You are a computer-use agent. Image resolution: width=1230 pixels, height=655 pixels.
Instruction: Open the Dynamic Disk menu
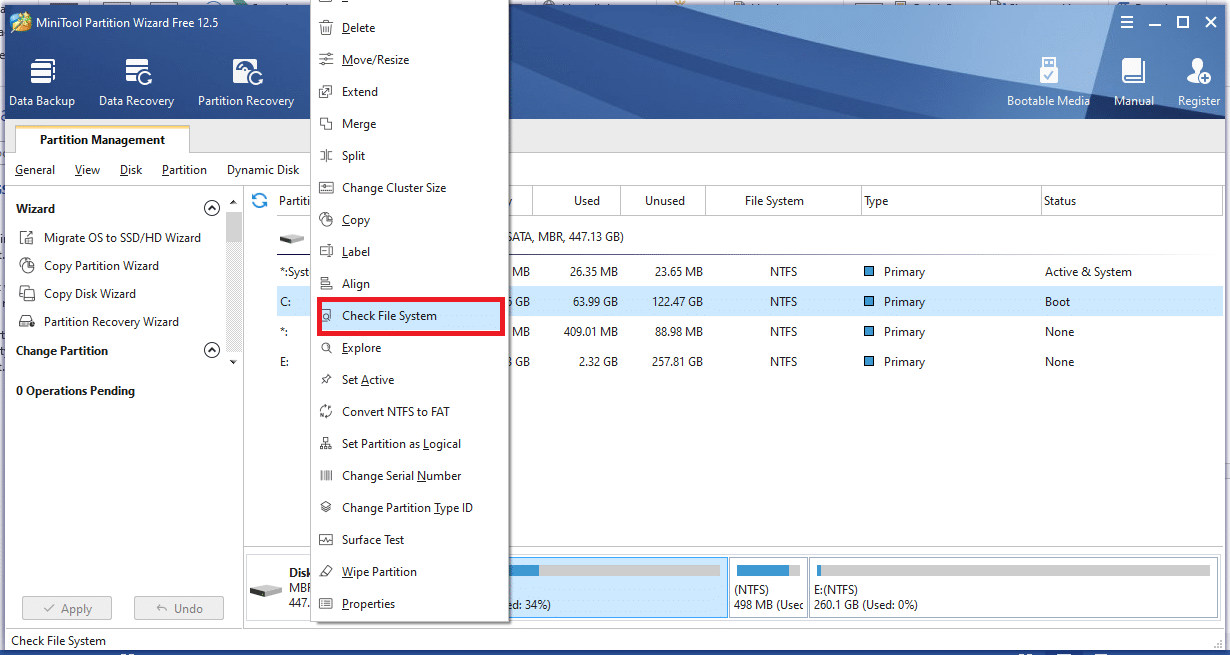(x=263, y=170)
